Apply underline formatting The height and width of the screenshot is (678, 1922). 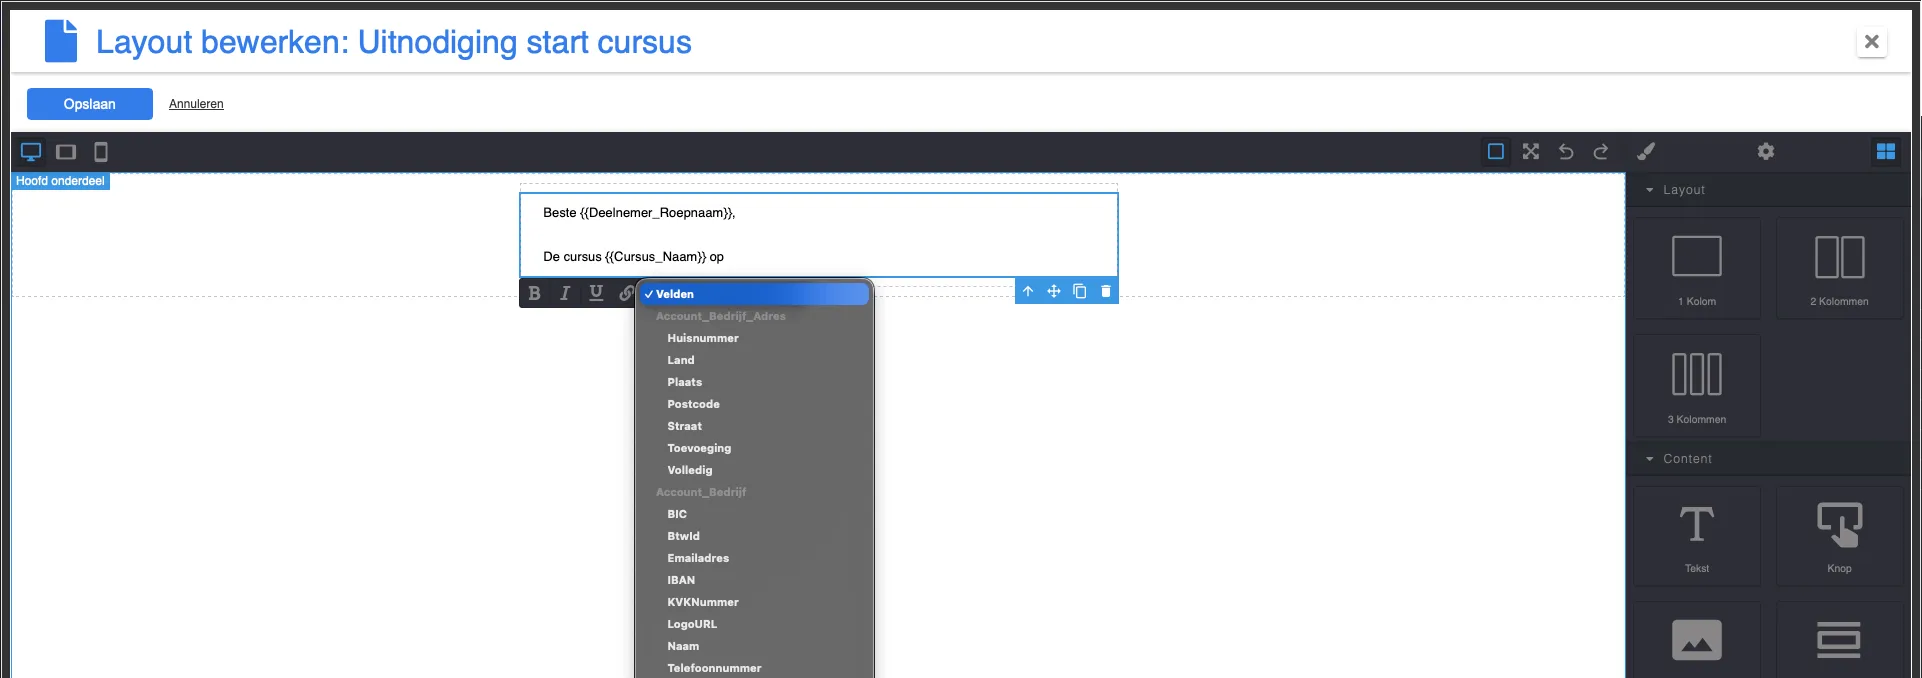596,293
